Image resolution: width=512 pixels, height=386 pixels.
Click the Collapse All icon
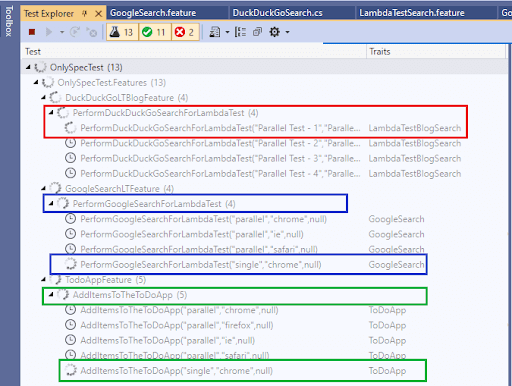tap(257, 32)
